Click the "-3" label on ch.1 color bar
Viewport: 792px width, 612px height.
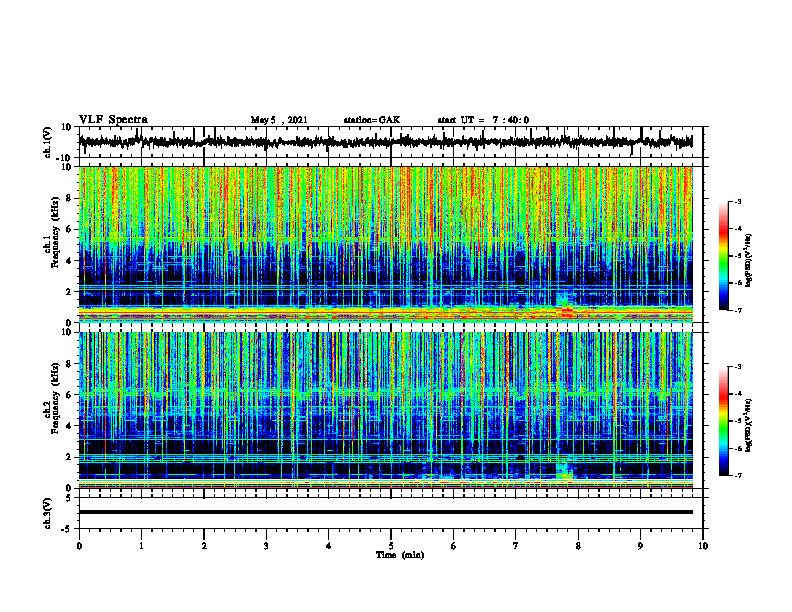coord(737,202)
